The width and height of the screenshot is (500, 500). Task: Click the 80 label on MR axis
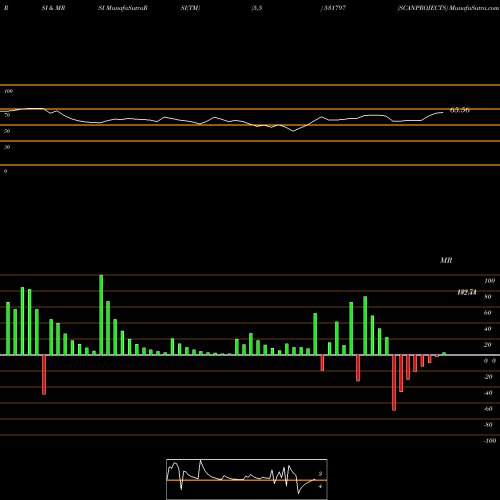pyautogui.click(x=488, y=297)
